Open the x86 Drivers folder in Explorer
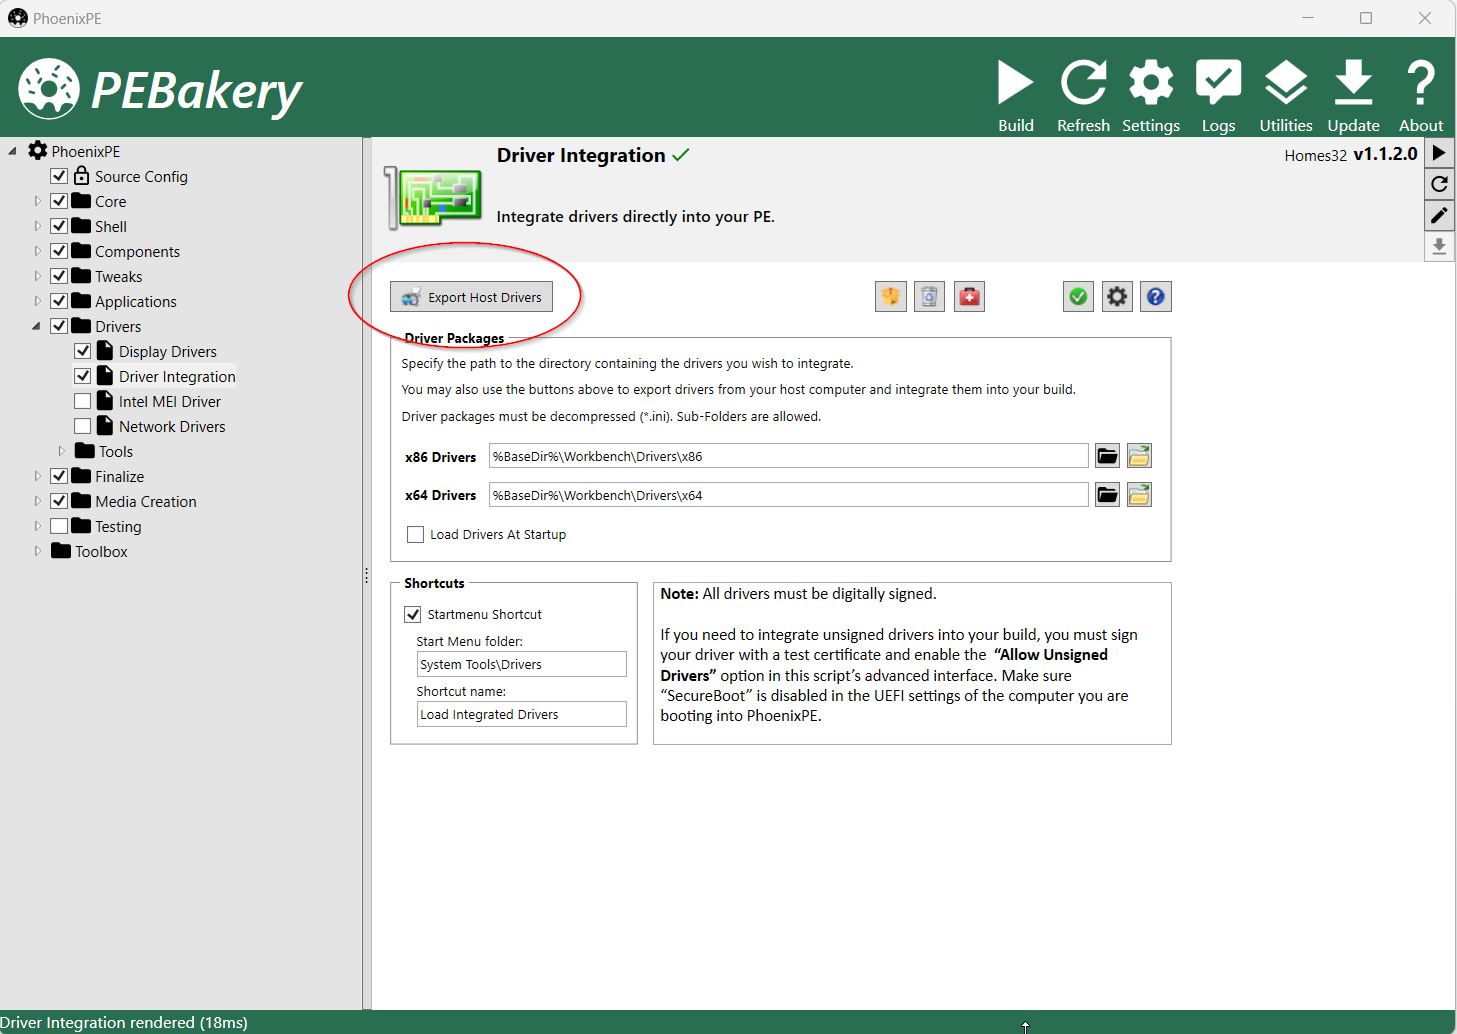The width and height of the screenshot is (1457, 1034). coord(1139,456)
